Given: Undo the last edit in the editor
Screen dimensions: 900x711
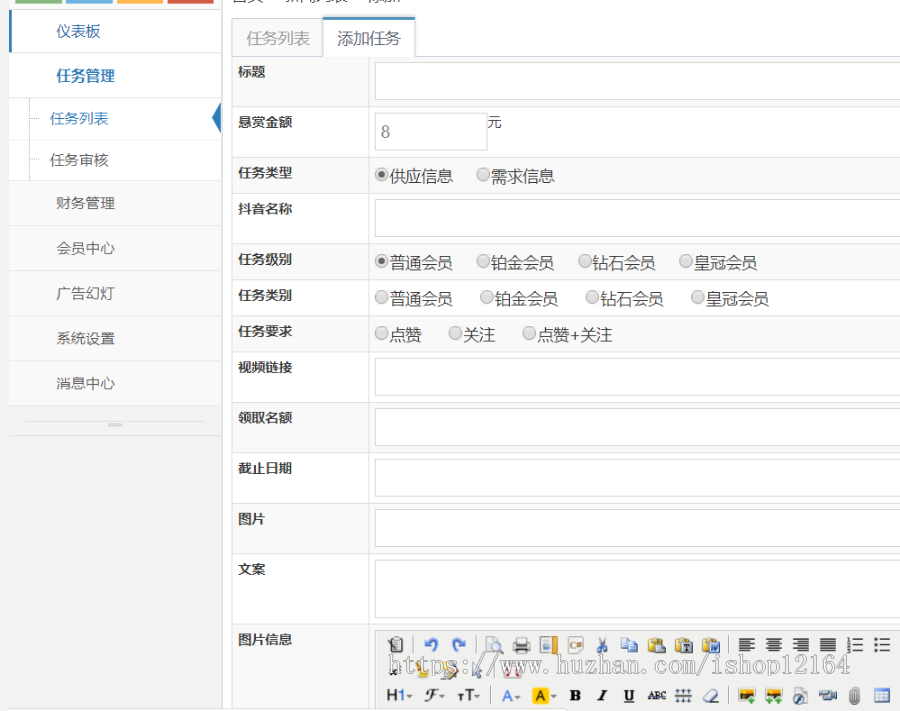Looking at the screenshot, I should coord(431,645).
